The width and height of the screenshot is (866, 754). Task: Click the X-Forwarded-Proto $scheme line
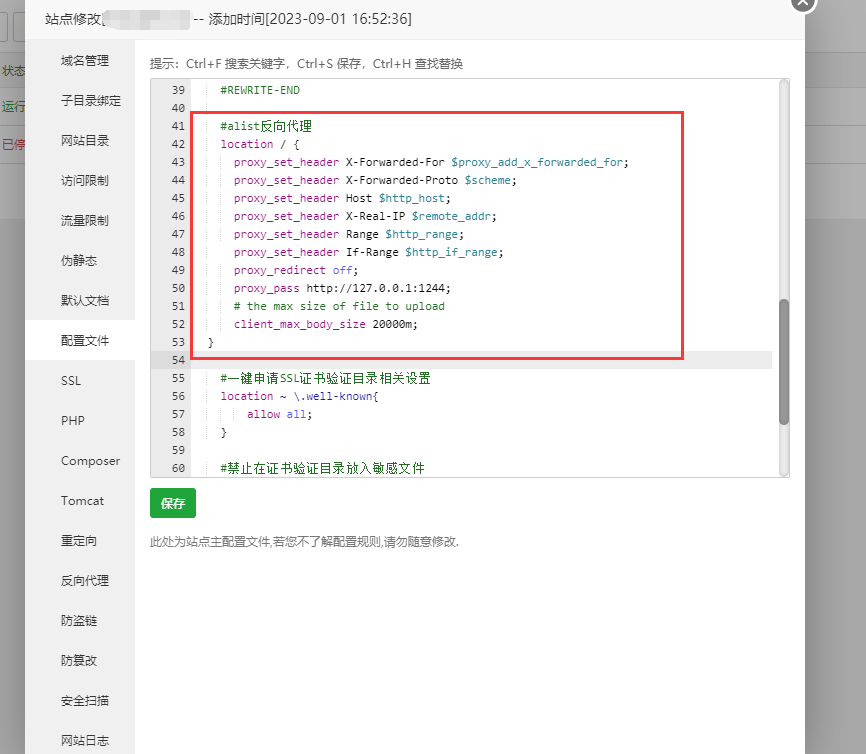375,180
